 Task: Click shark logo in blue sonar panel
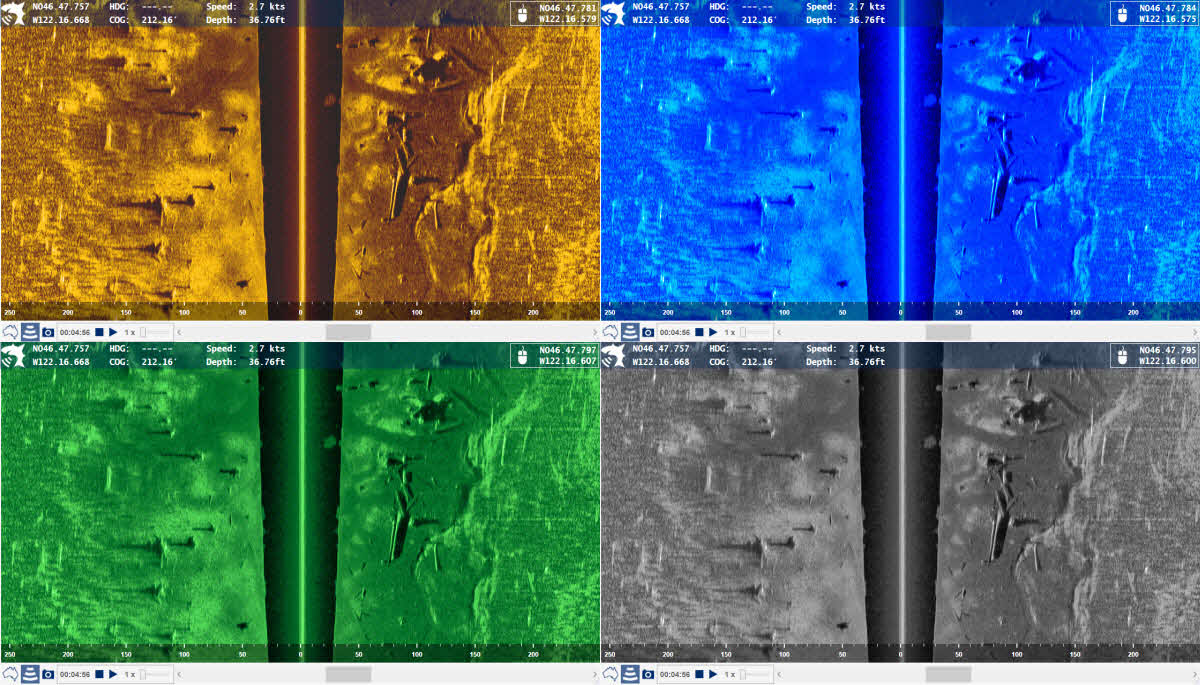point(614,13)
